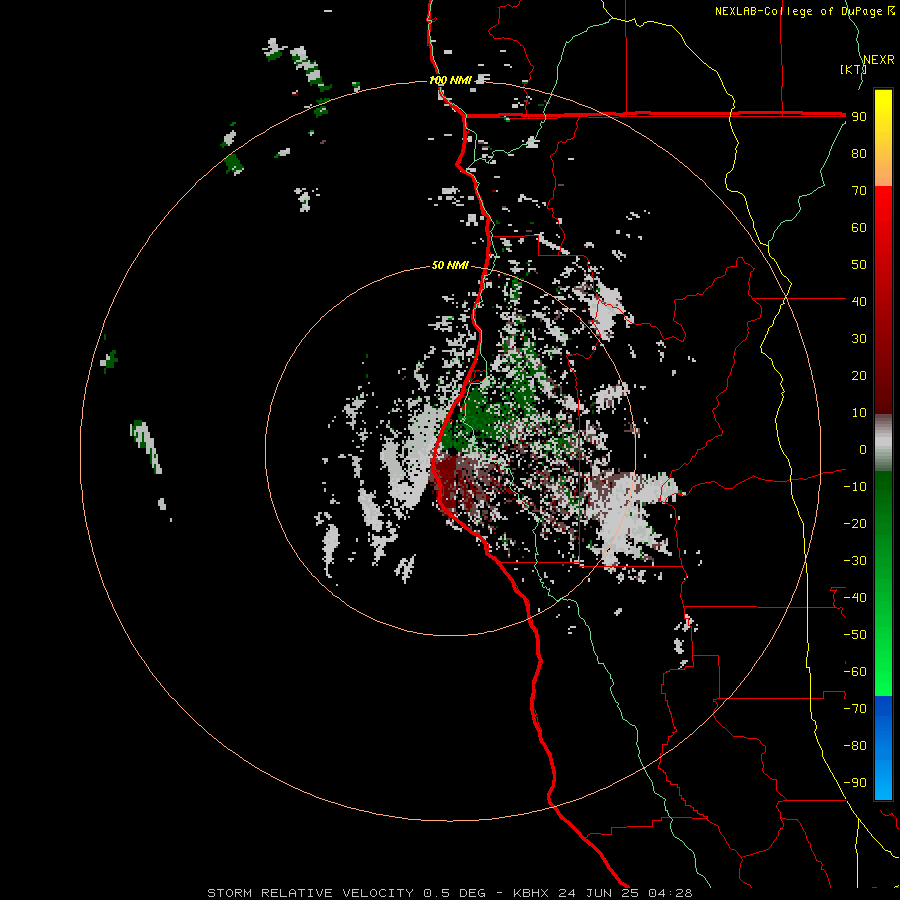
Task: Select the 50 value on velocity scale
Action: point(859,265)
